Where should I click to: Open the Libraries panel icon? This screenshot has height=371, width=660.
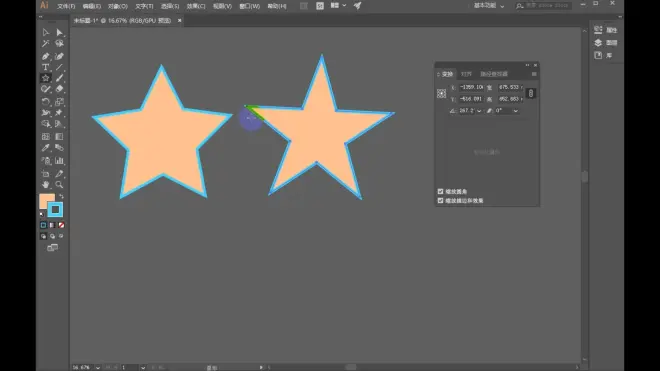[x=598, y=55]
